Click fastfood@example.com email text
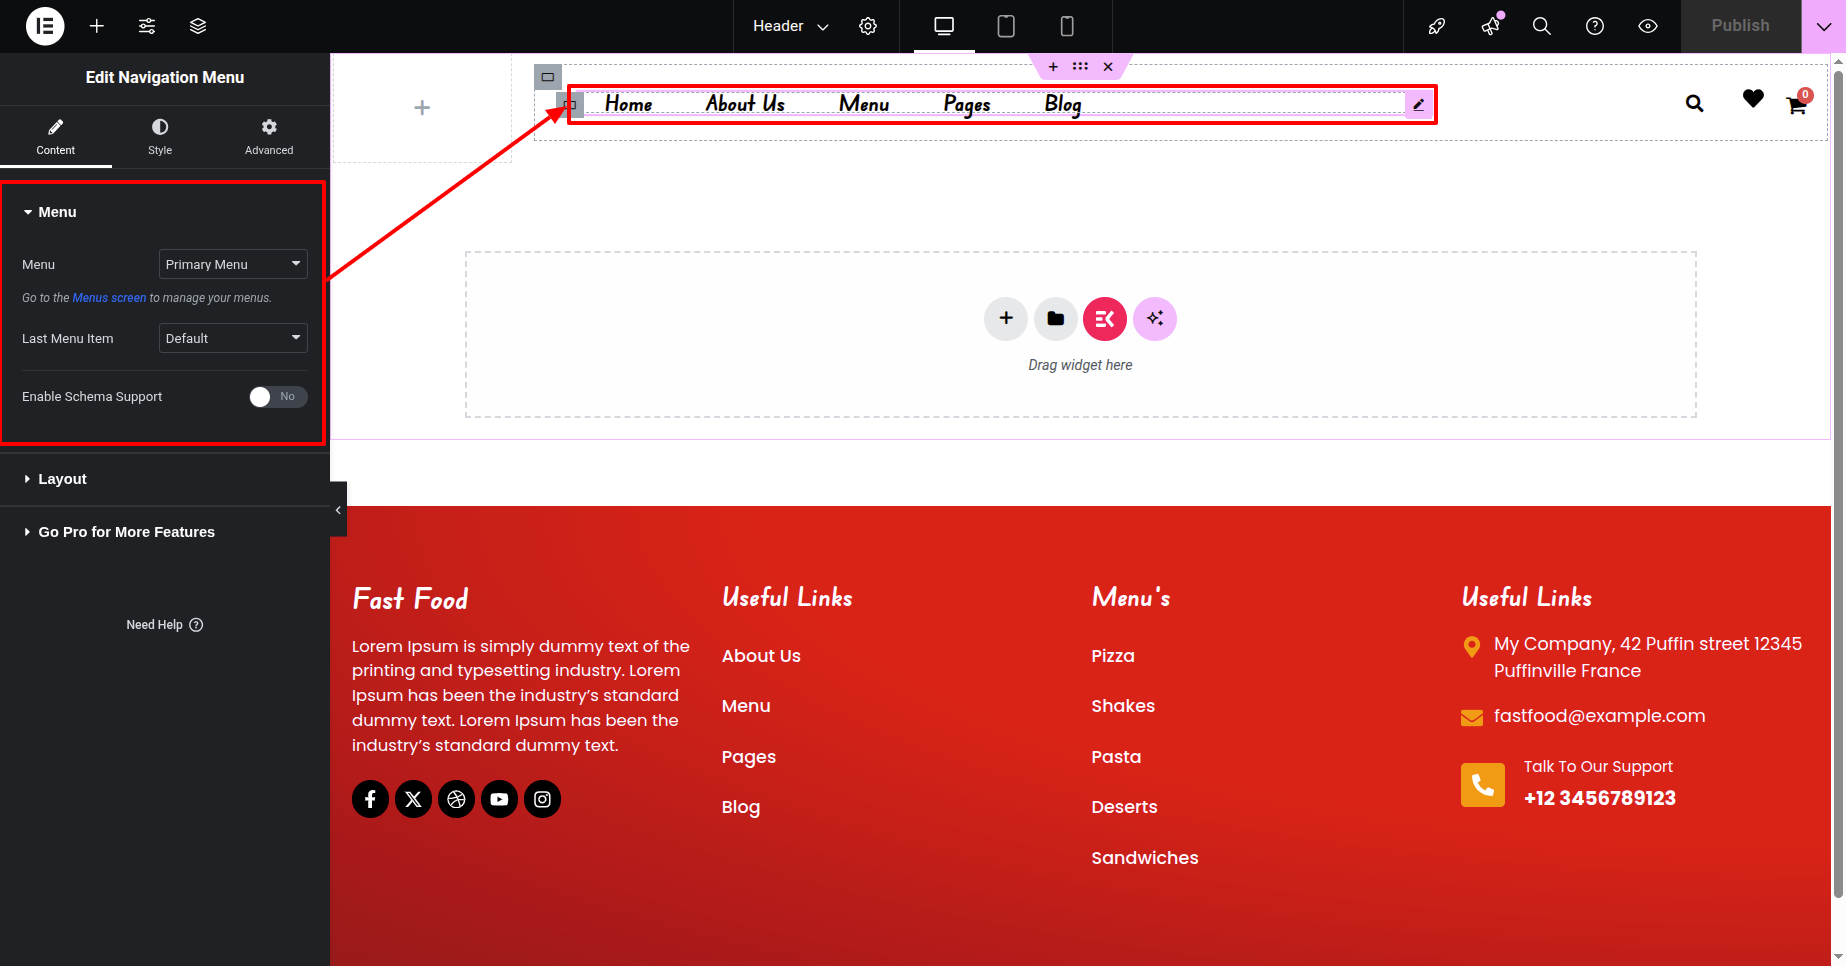The width and height of the screenshot is (1846, 966). click(1600, 716)
